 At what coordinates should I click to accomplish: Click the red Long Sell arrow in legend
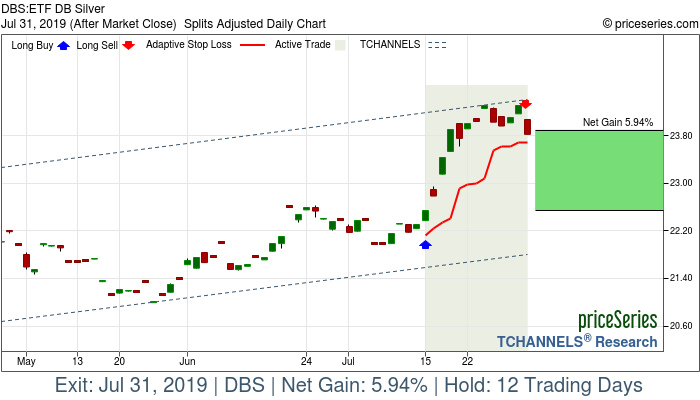point(129,45)
